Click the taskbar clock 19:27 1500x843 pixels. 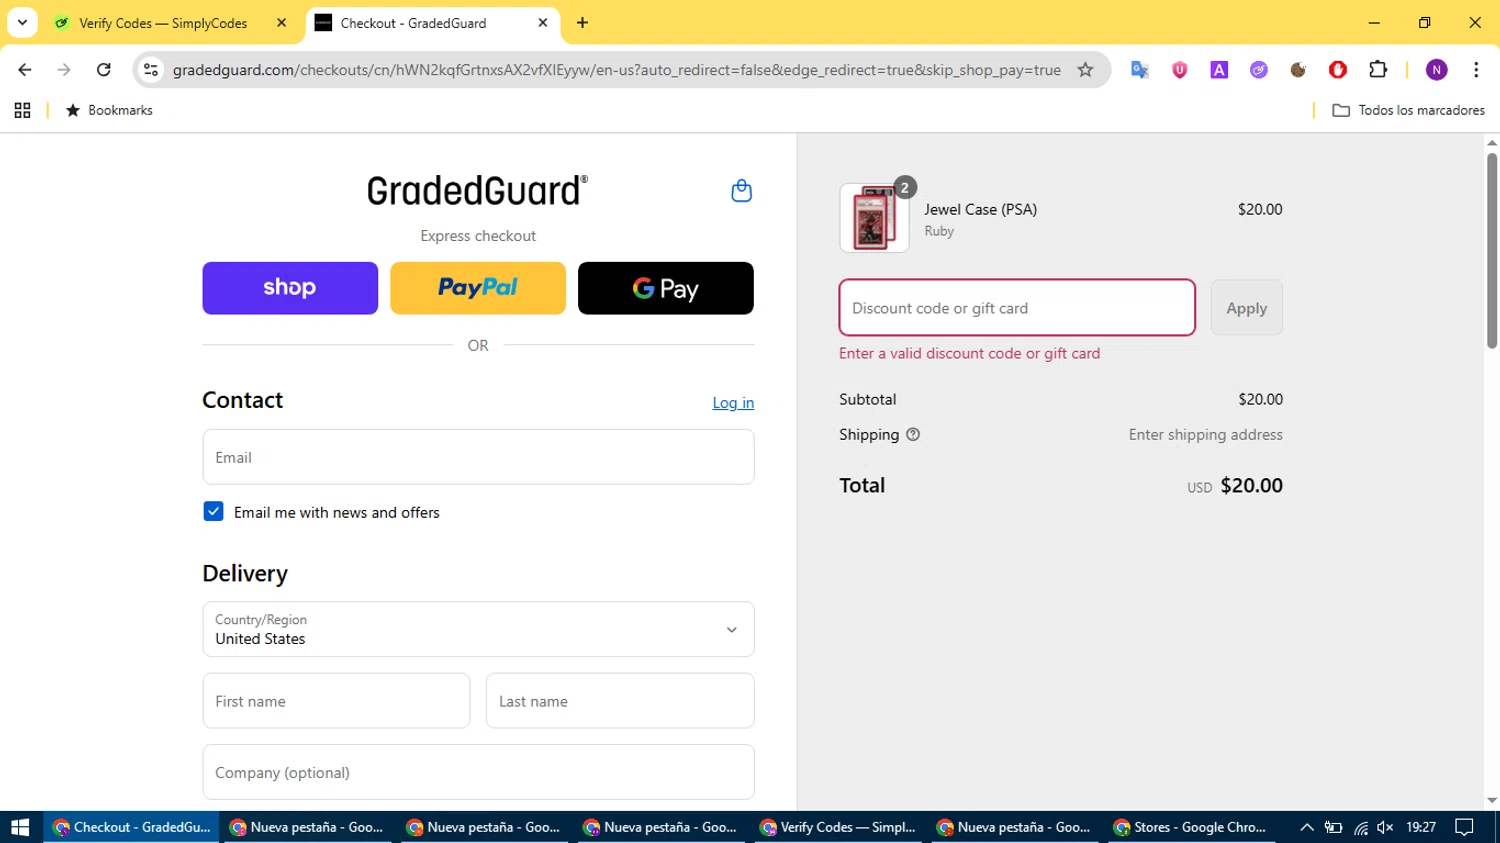click(x=1421, y=827)
